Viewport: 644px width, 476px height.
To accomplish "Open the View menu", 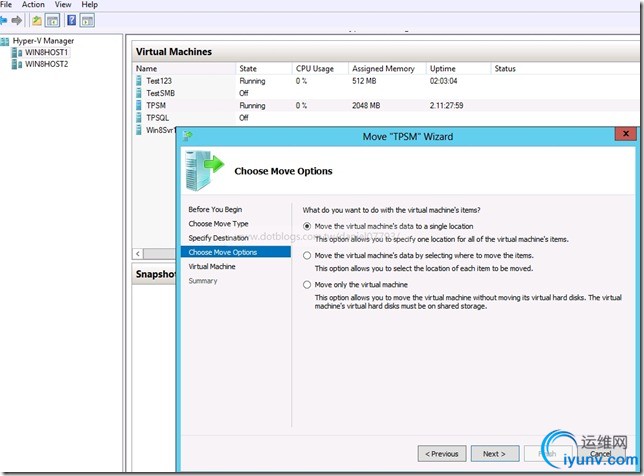I will pyautogui.click(x=63, y=5).
